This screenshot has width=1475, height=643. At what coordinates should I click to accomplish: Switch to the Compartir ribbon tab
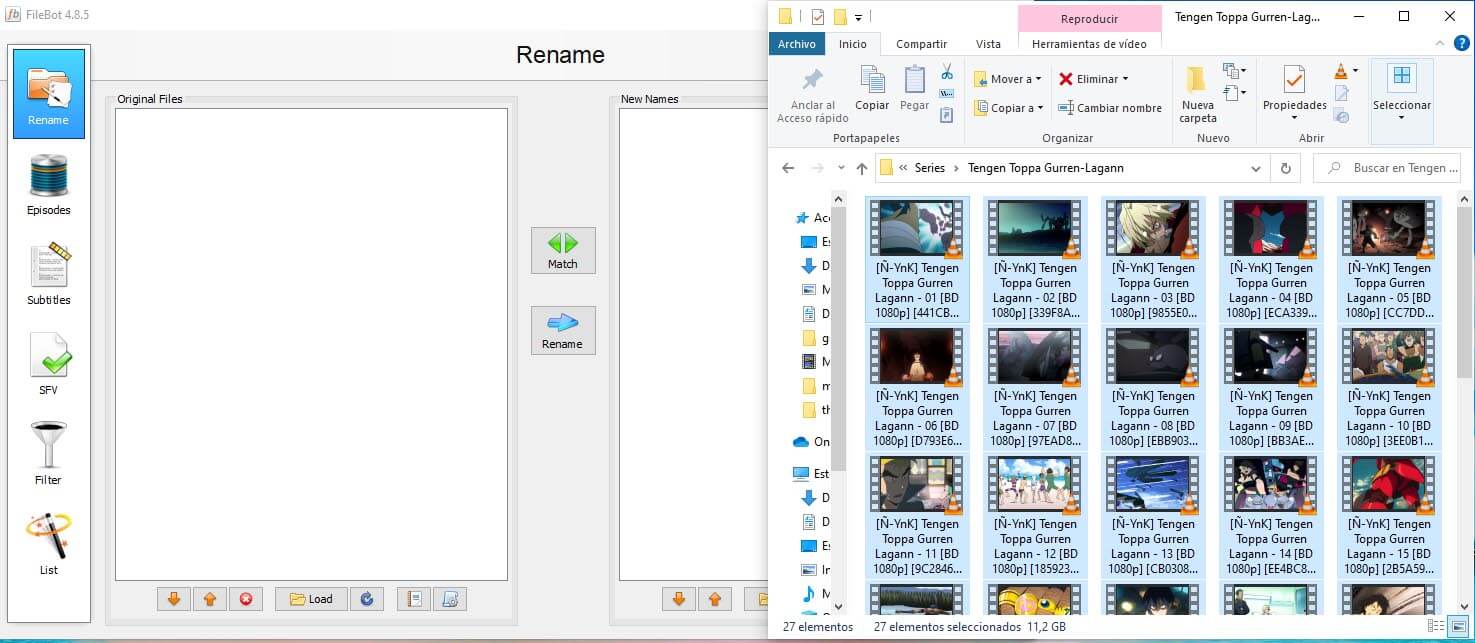(921, 44)
